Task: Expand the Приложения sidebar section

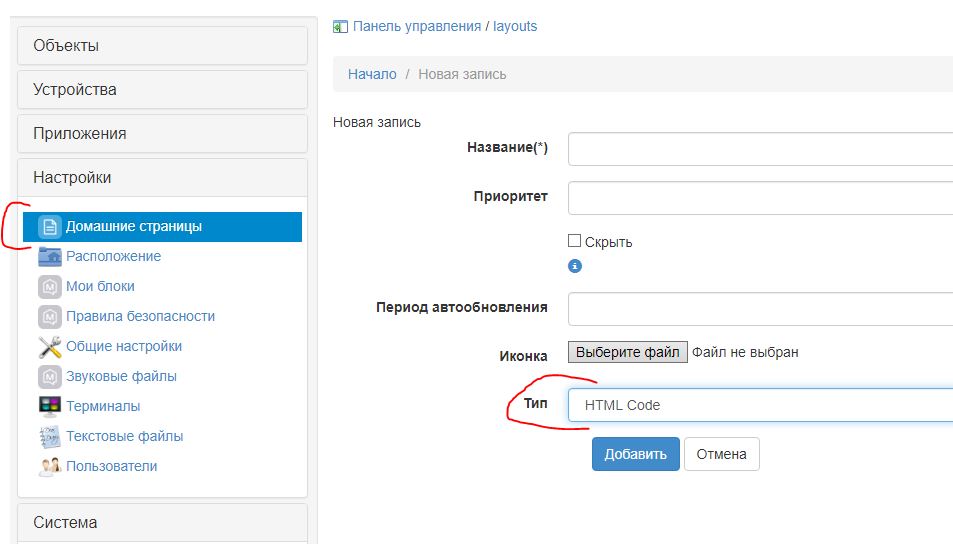Action: coord(162,134)
